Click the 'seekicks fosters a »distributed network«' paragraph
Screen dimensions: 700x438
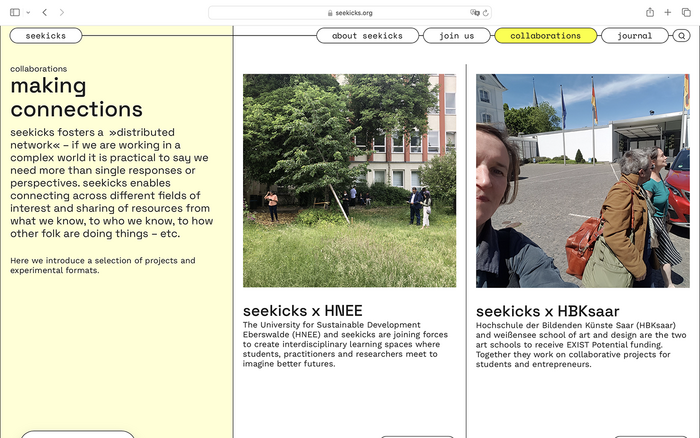[x=112, y=183]
